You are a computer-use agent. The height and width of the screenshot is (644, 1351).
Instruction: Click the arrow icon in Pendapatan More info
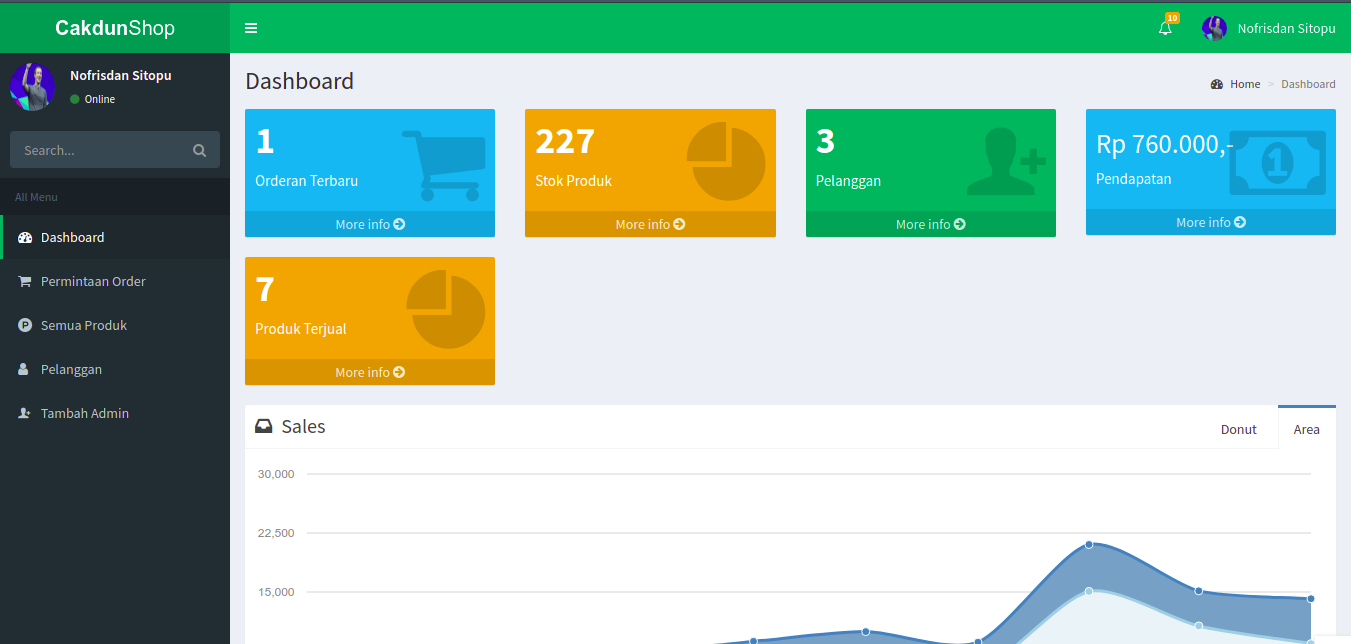tap(1240, 222)
